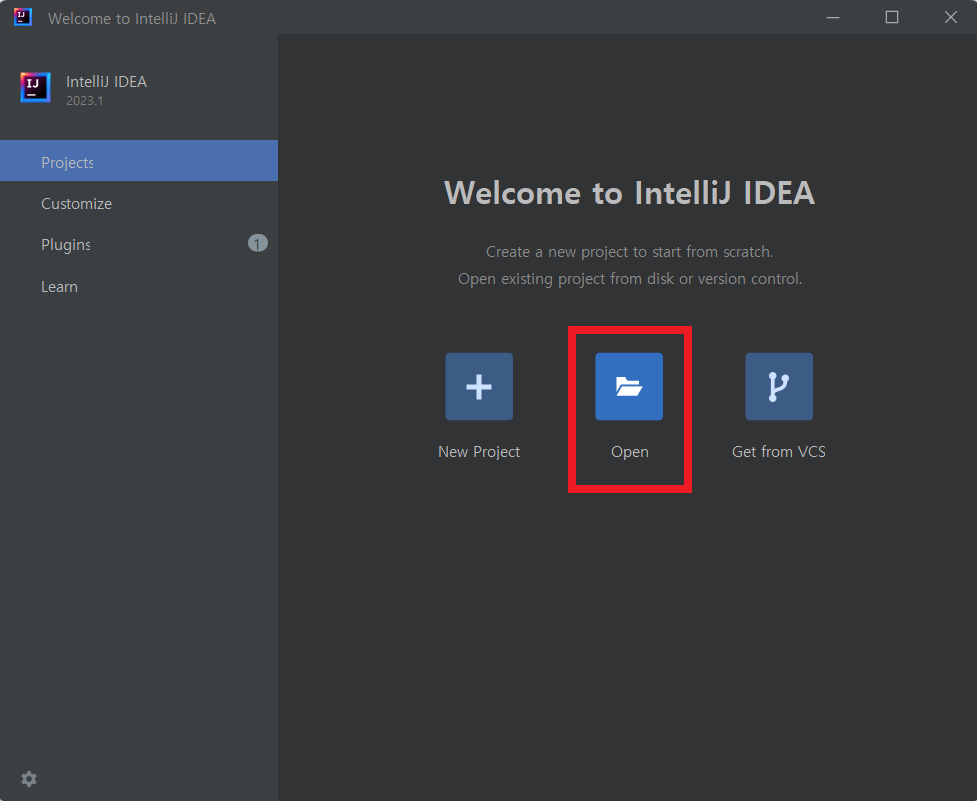Open the Plugins tab

click(139, 245)
